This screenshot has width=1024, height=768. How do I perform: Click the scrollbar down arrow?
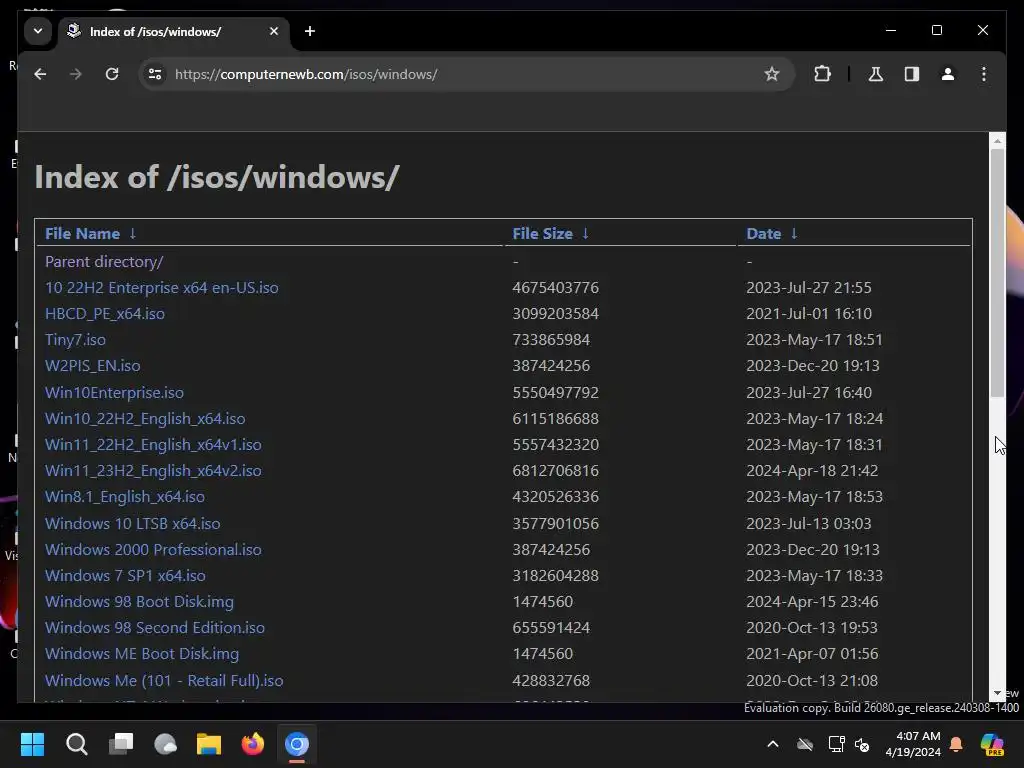pos(997,693)
